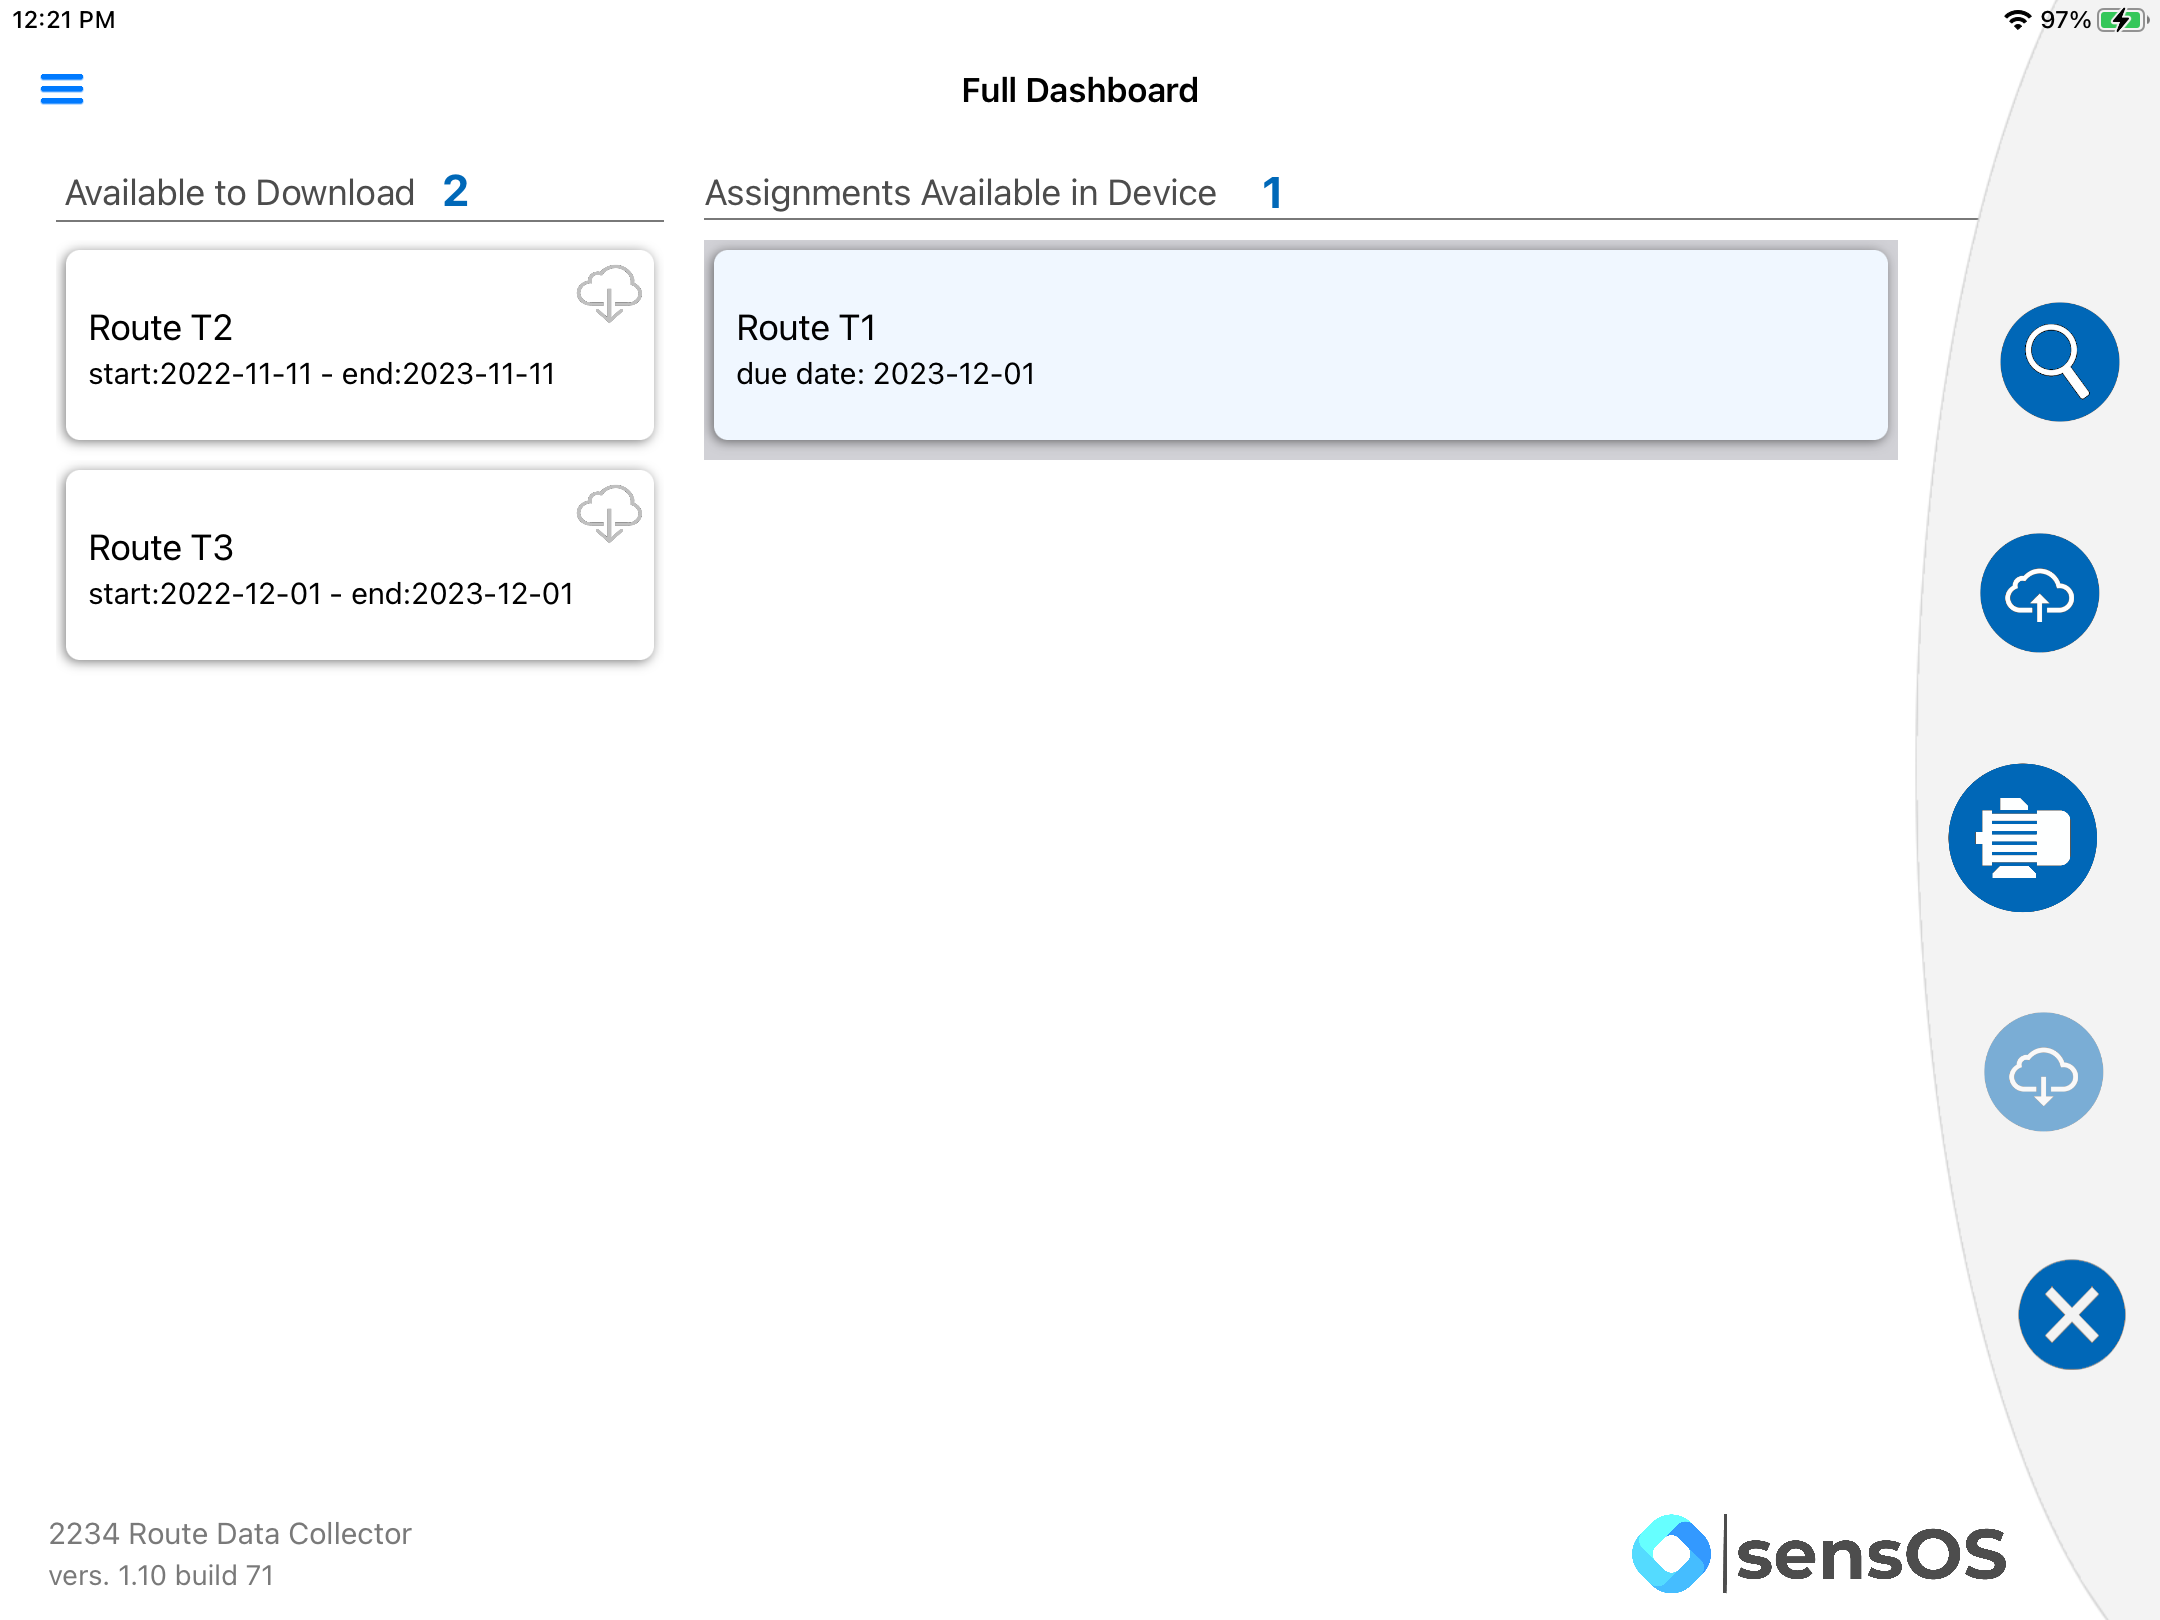Image resolution: width=2160 pixels, height=1620 pixels.
Task: Tap the device assignments count 1
Action: coord(1272,193)
